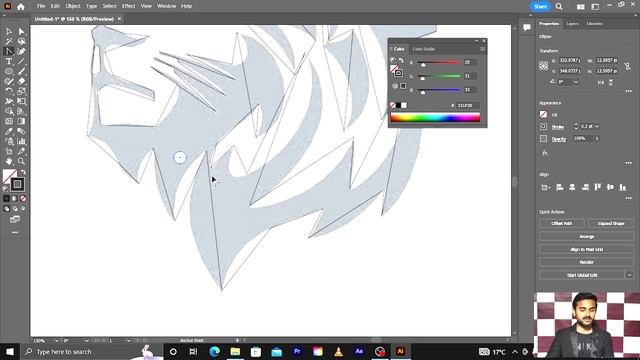Open the Effect menu

(129, 6)
